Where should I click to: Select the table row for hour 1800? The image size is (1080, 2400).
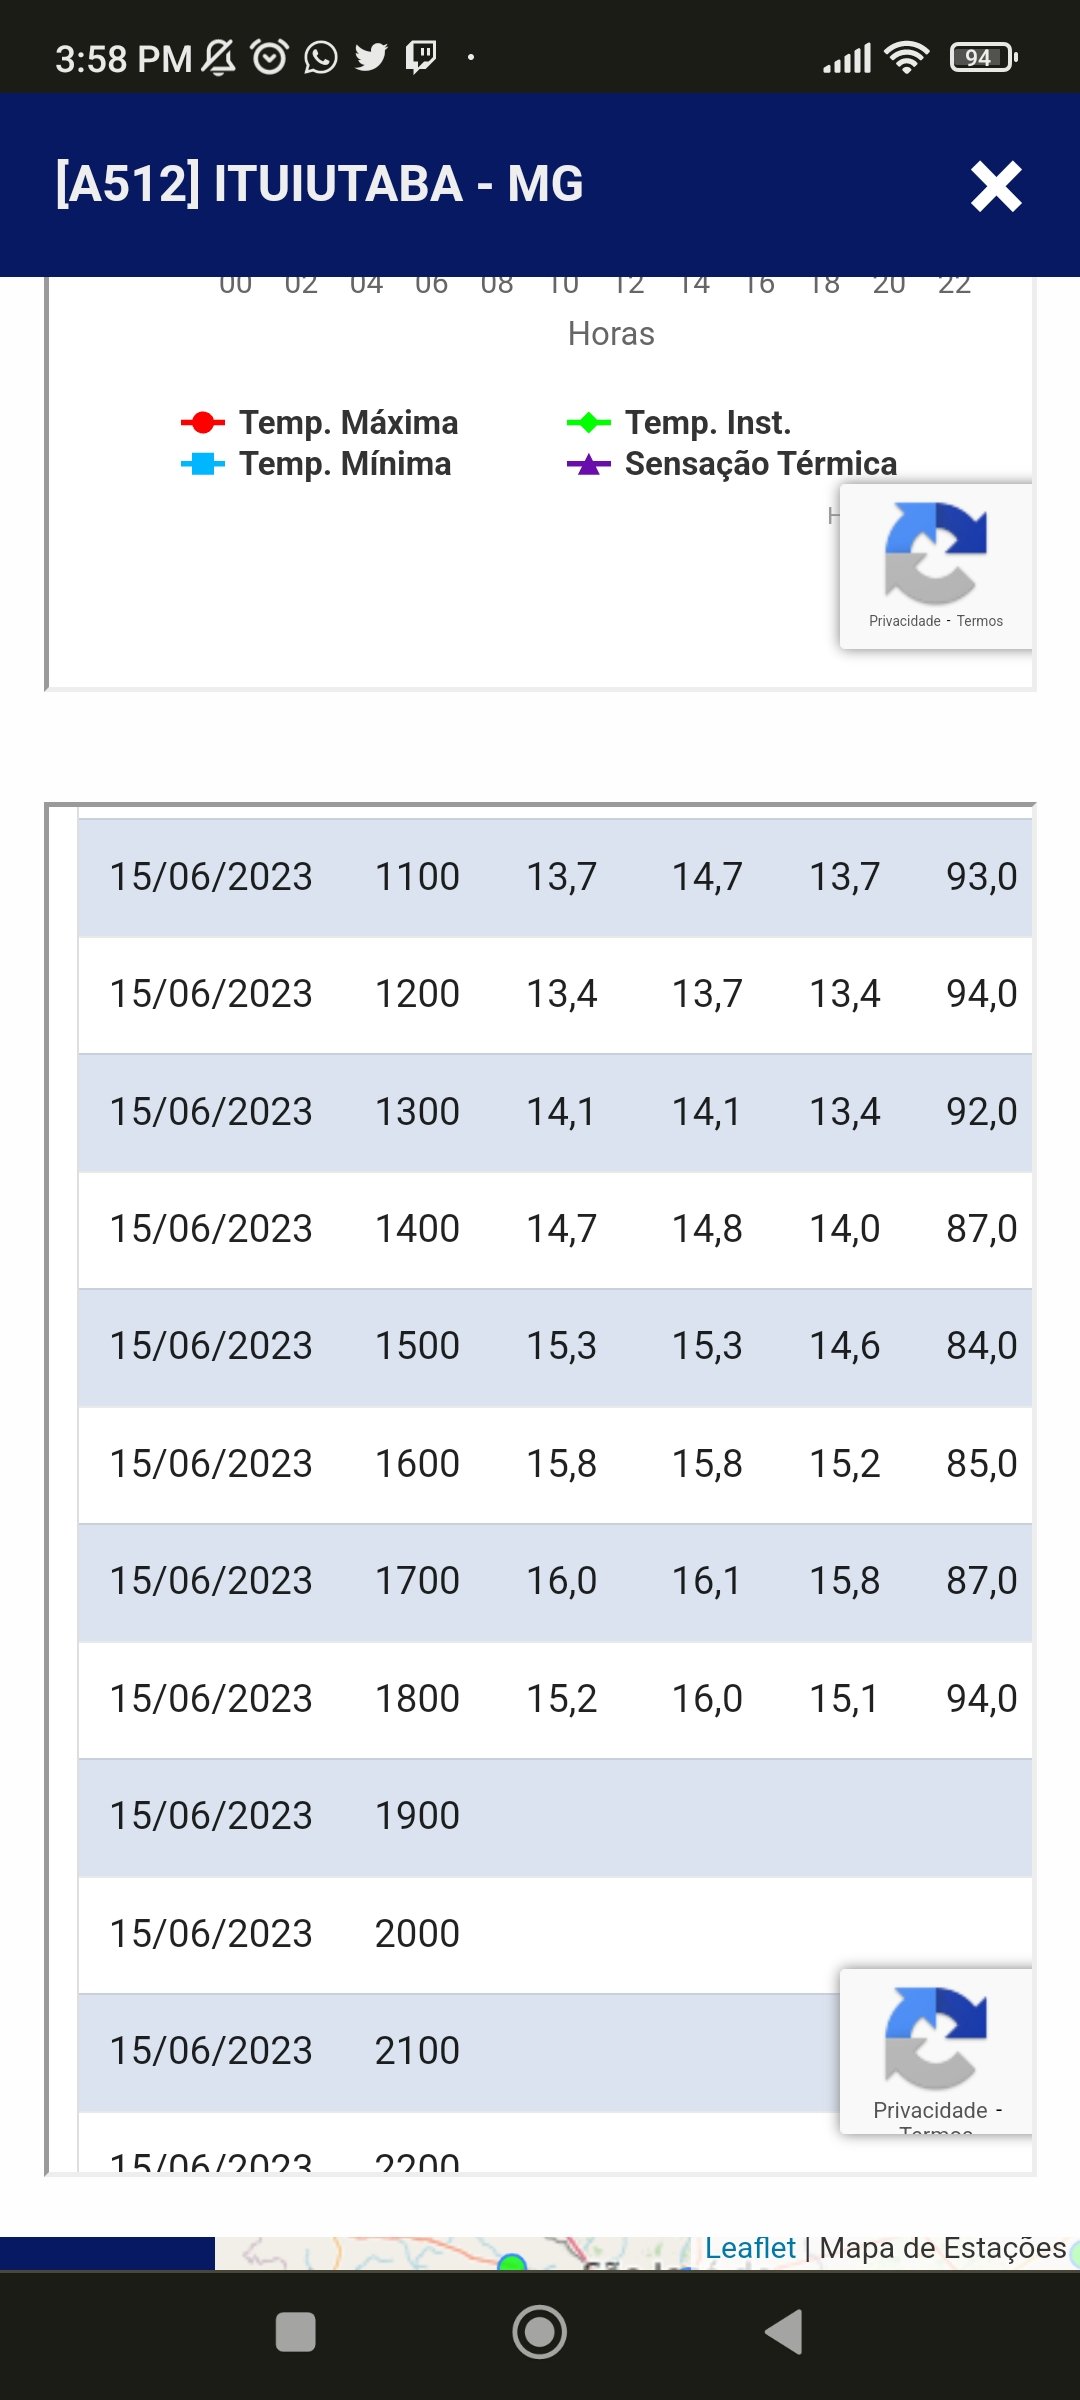coord(555,1699)
